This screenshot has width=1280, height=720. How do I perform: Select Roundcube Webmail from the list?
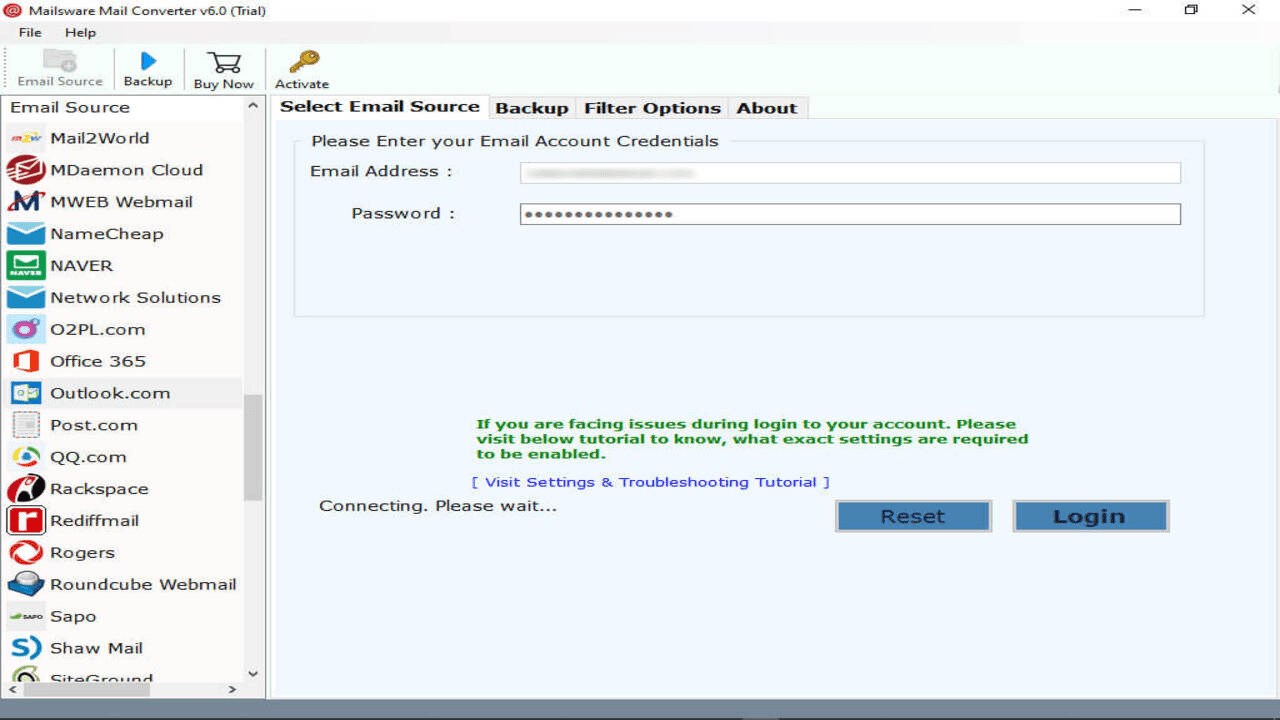(x=122, y=584)
